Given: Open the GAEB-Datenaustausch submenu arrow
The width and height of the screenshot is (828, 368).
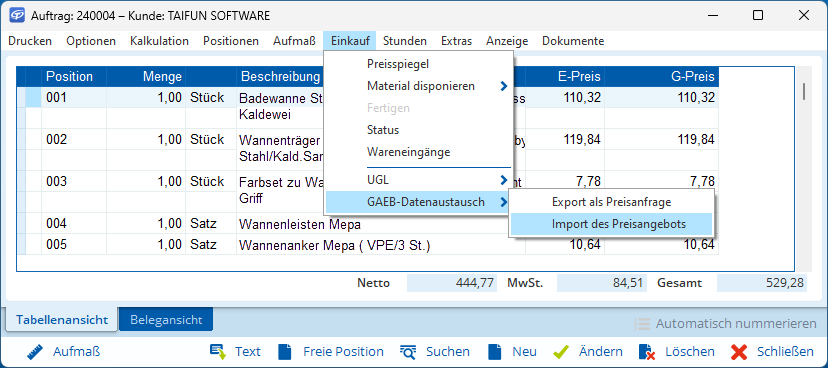Looking at the screenshot, I should (504, 202).
